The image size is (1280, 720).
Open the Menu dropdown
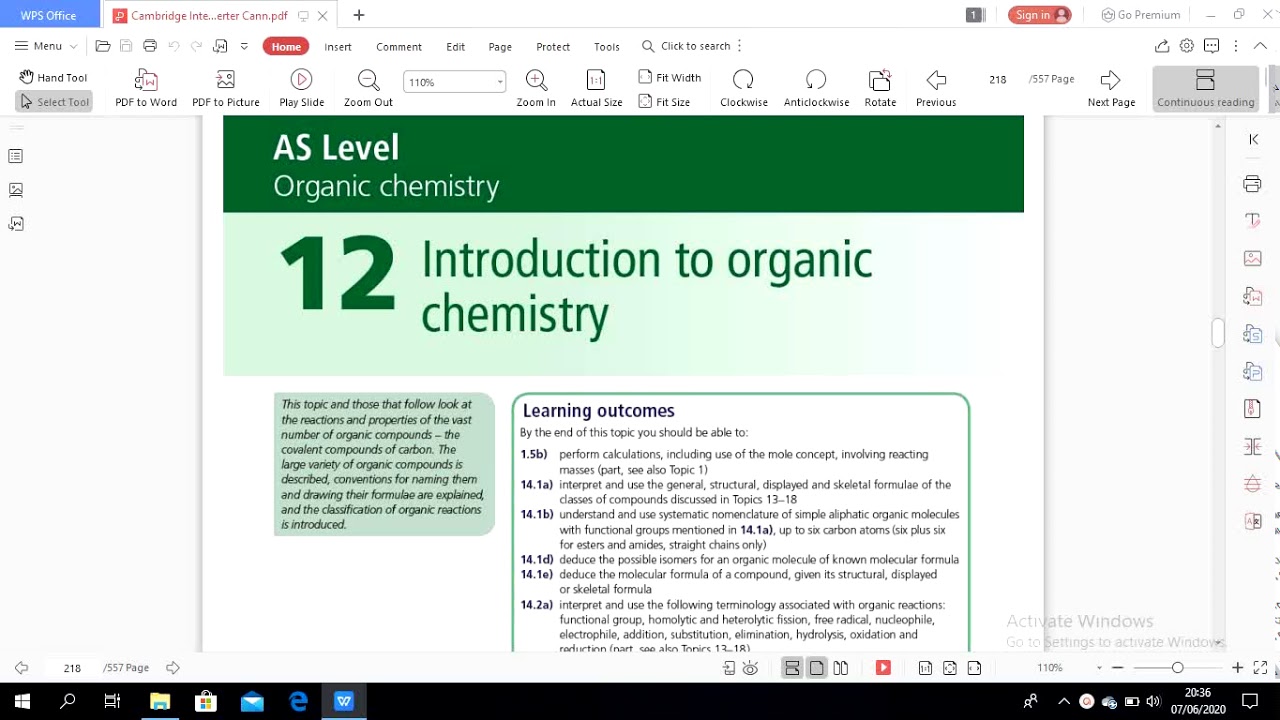pos(45,46)
